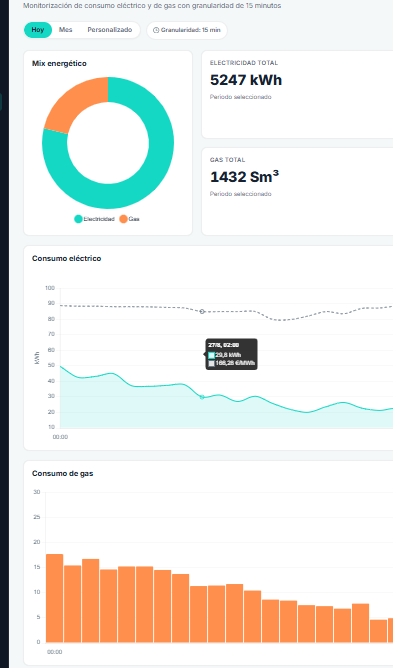
Task: Click the highlighted point on the teal consumption line
Action: click(202, 397)
